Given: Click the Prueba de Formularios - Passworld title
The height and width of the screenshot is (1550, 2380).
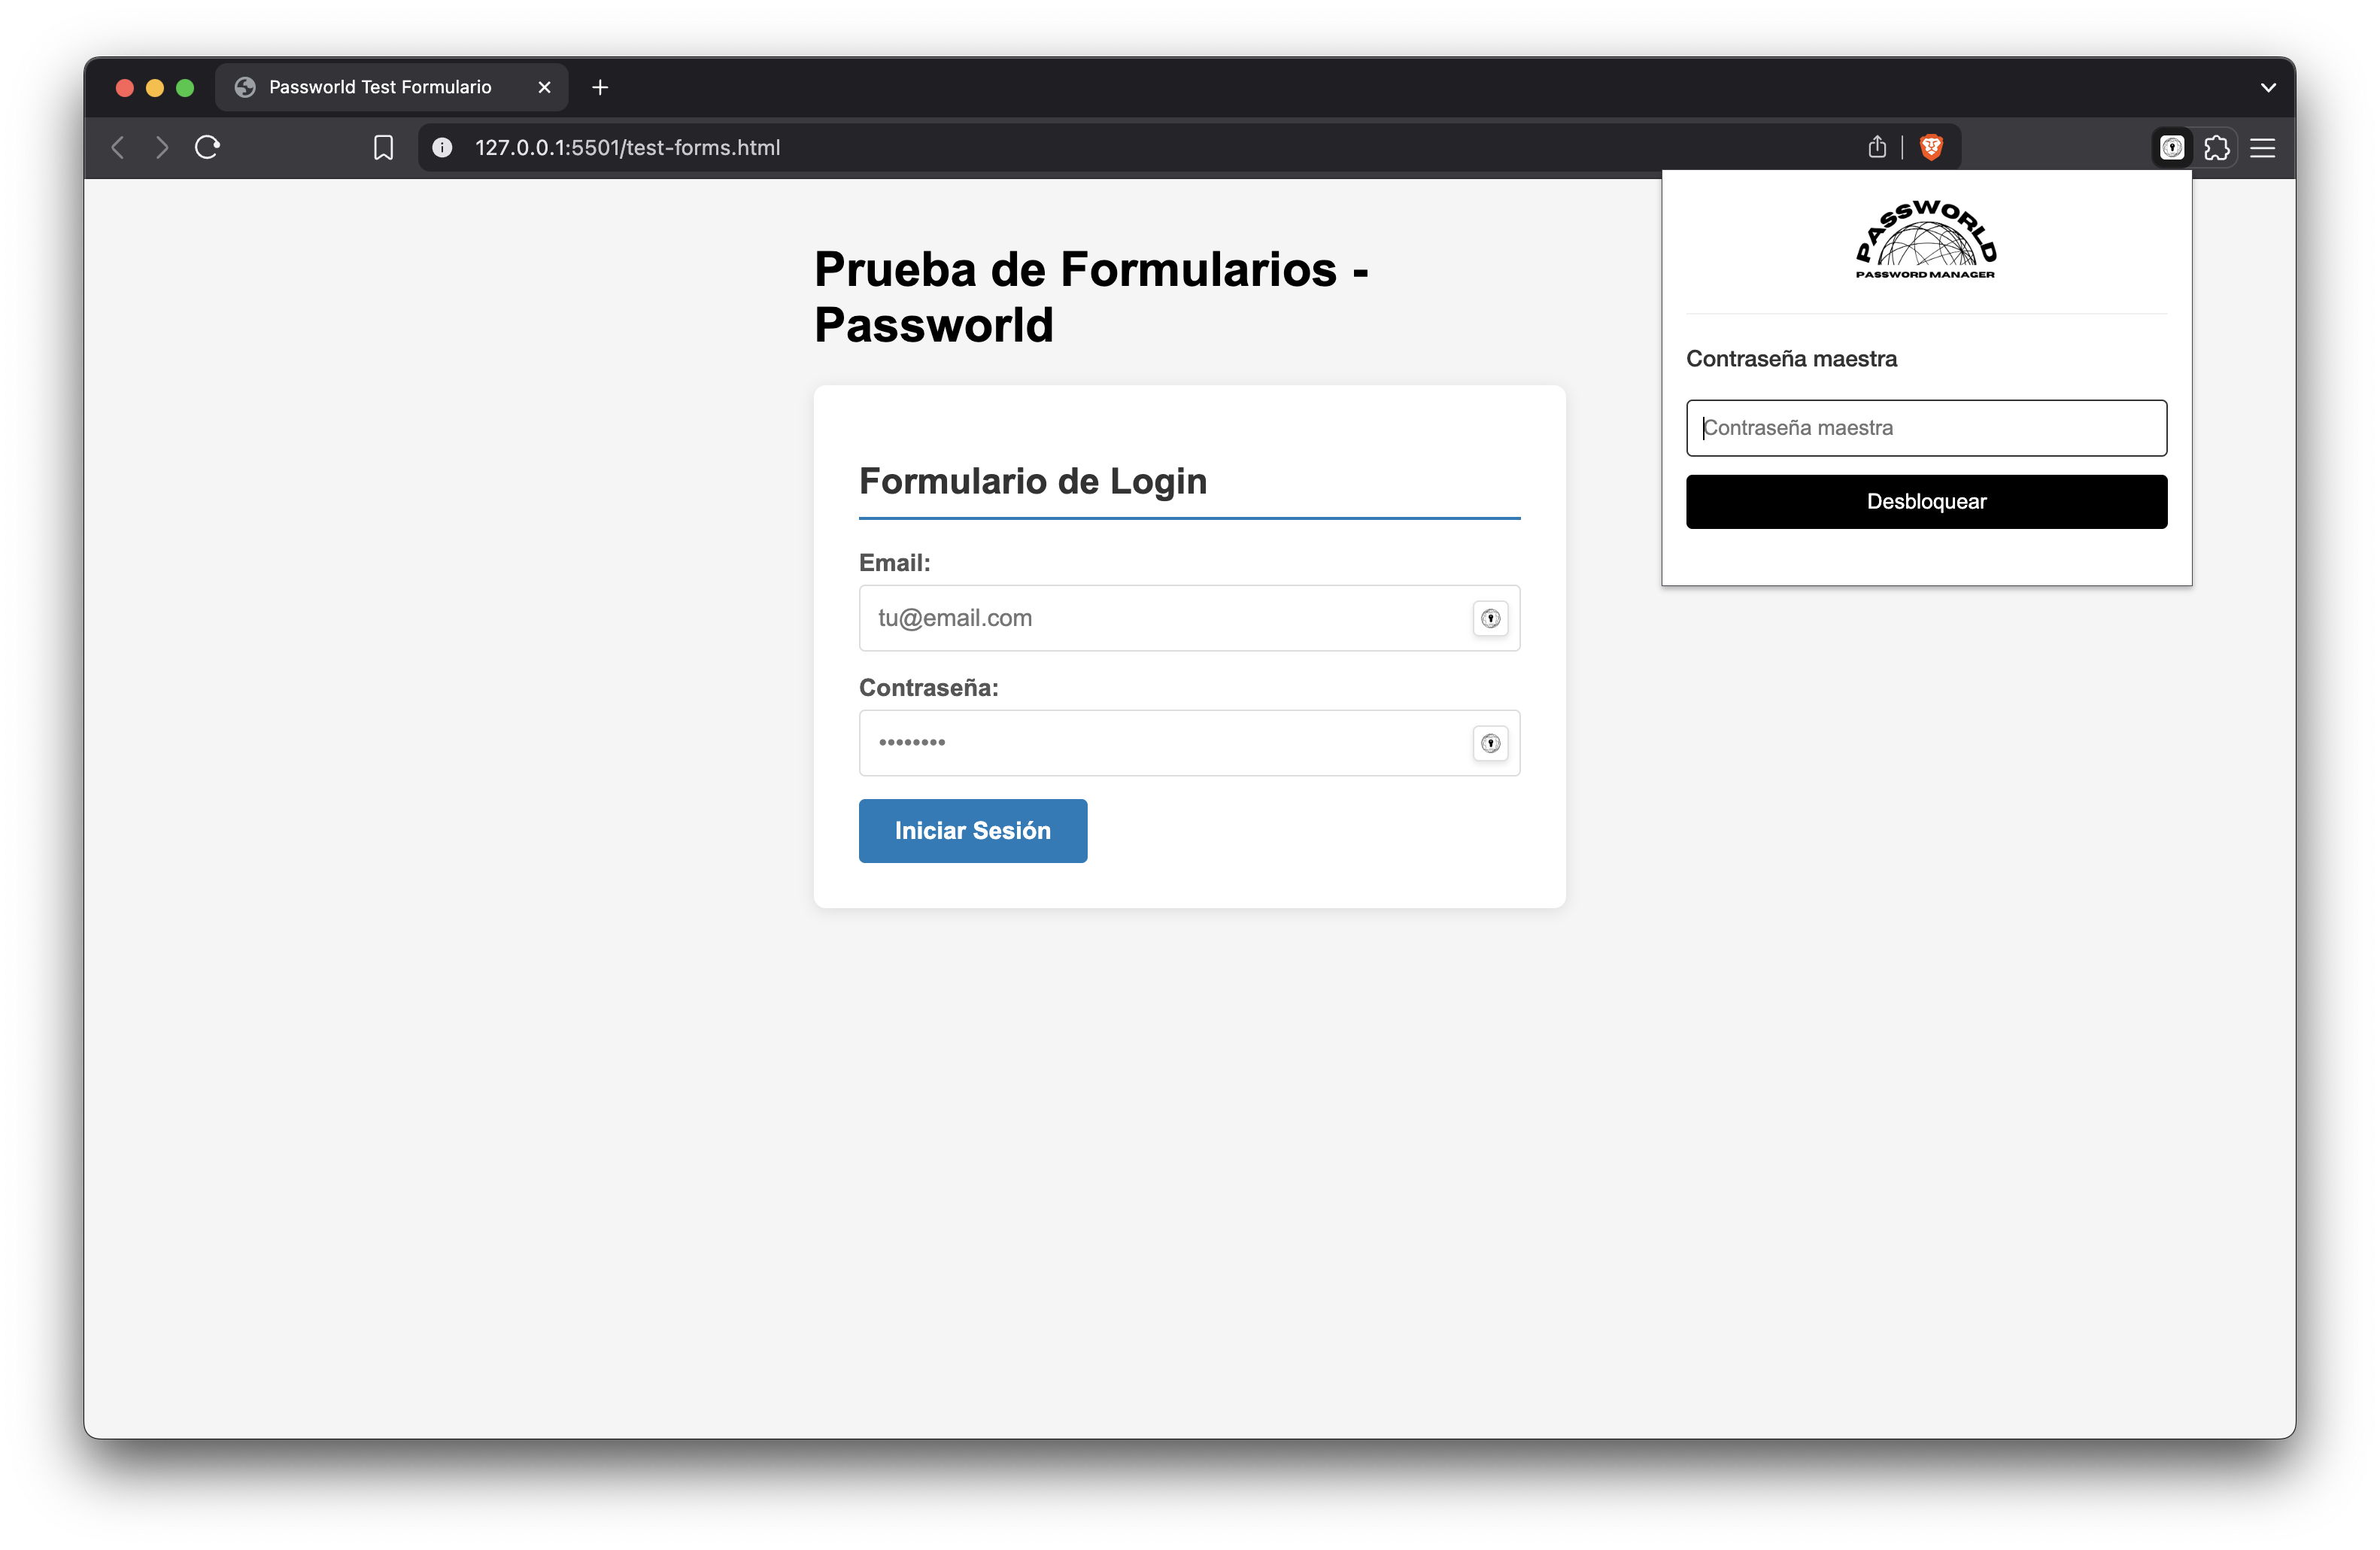Looking at the screenshot, I should tap(1091, 297).
